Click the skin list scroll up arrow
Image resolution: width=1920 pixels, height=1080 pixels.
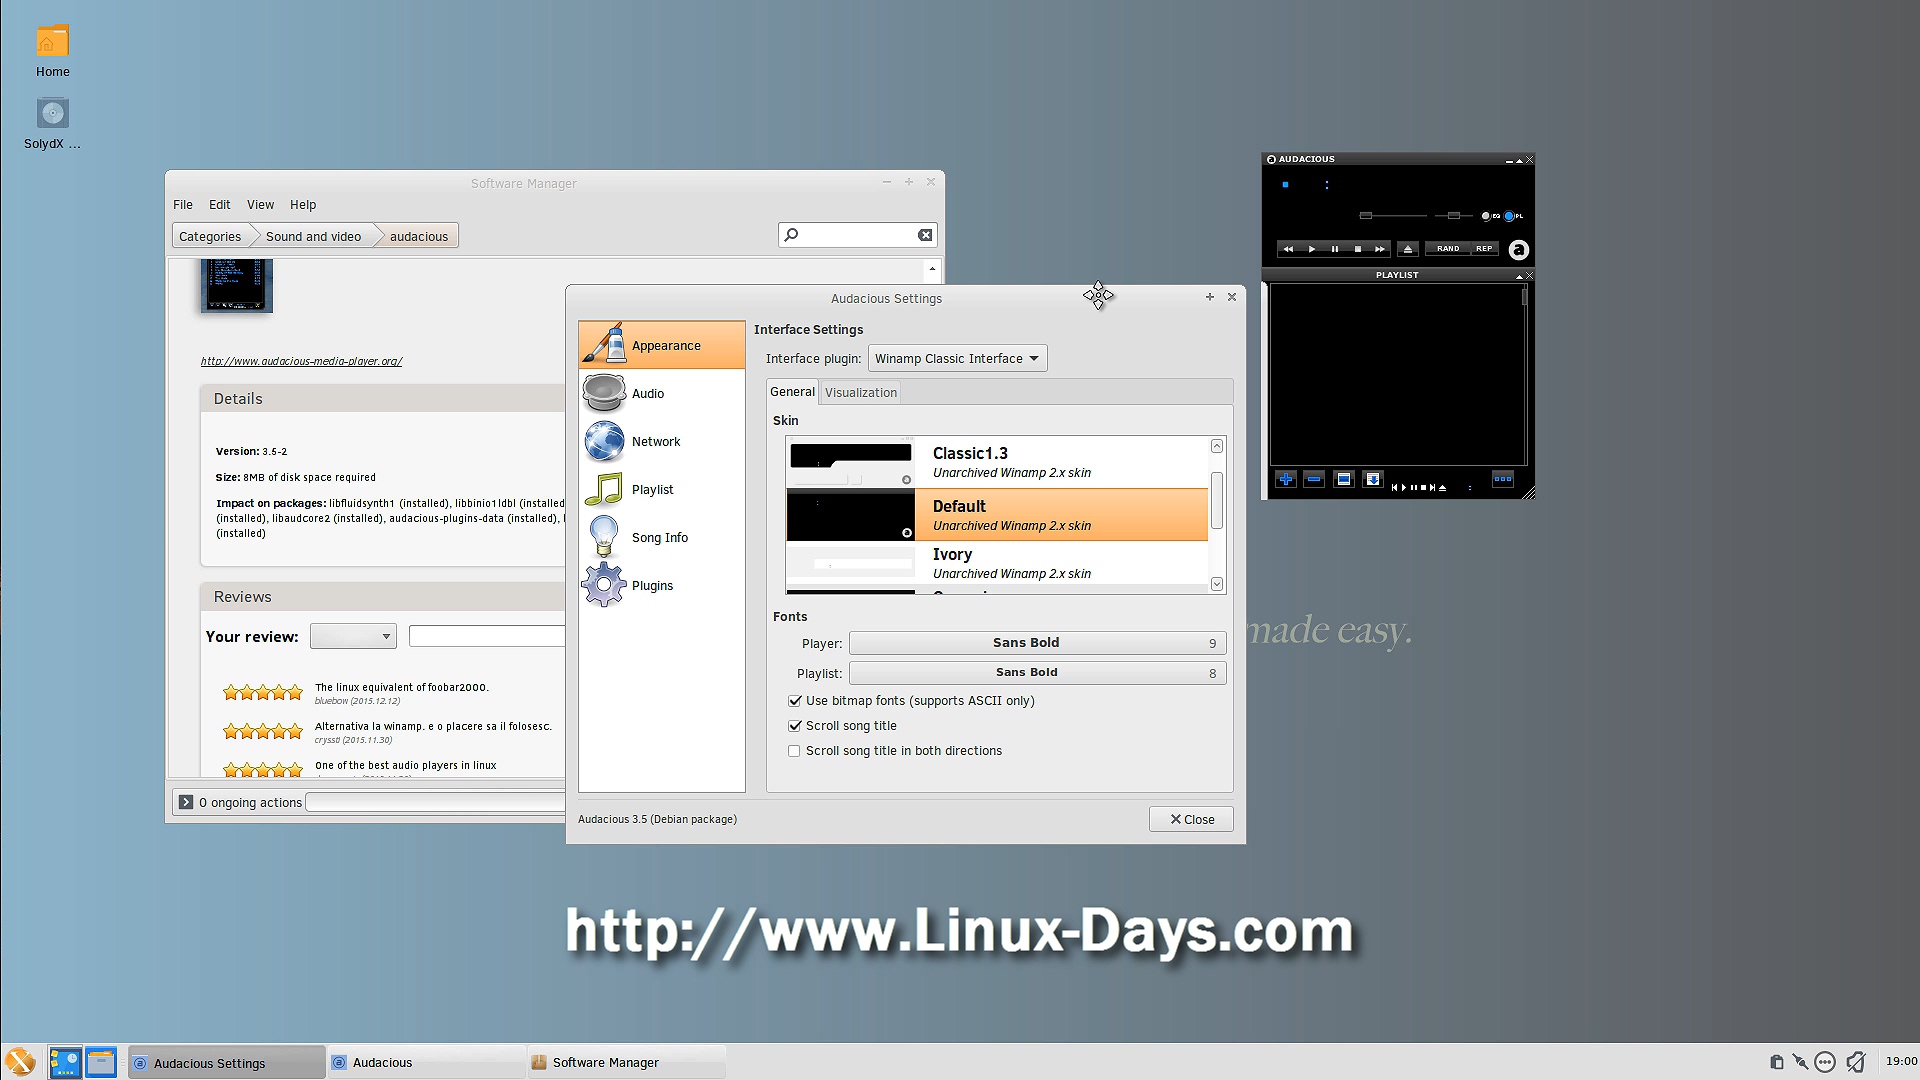tap(1217, 446)
